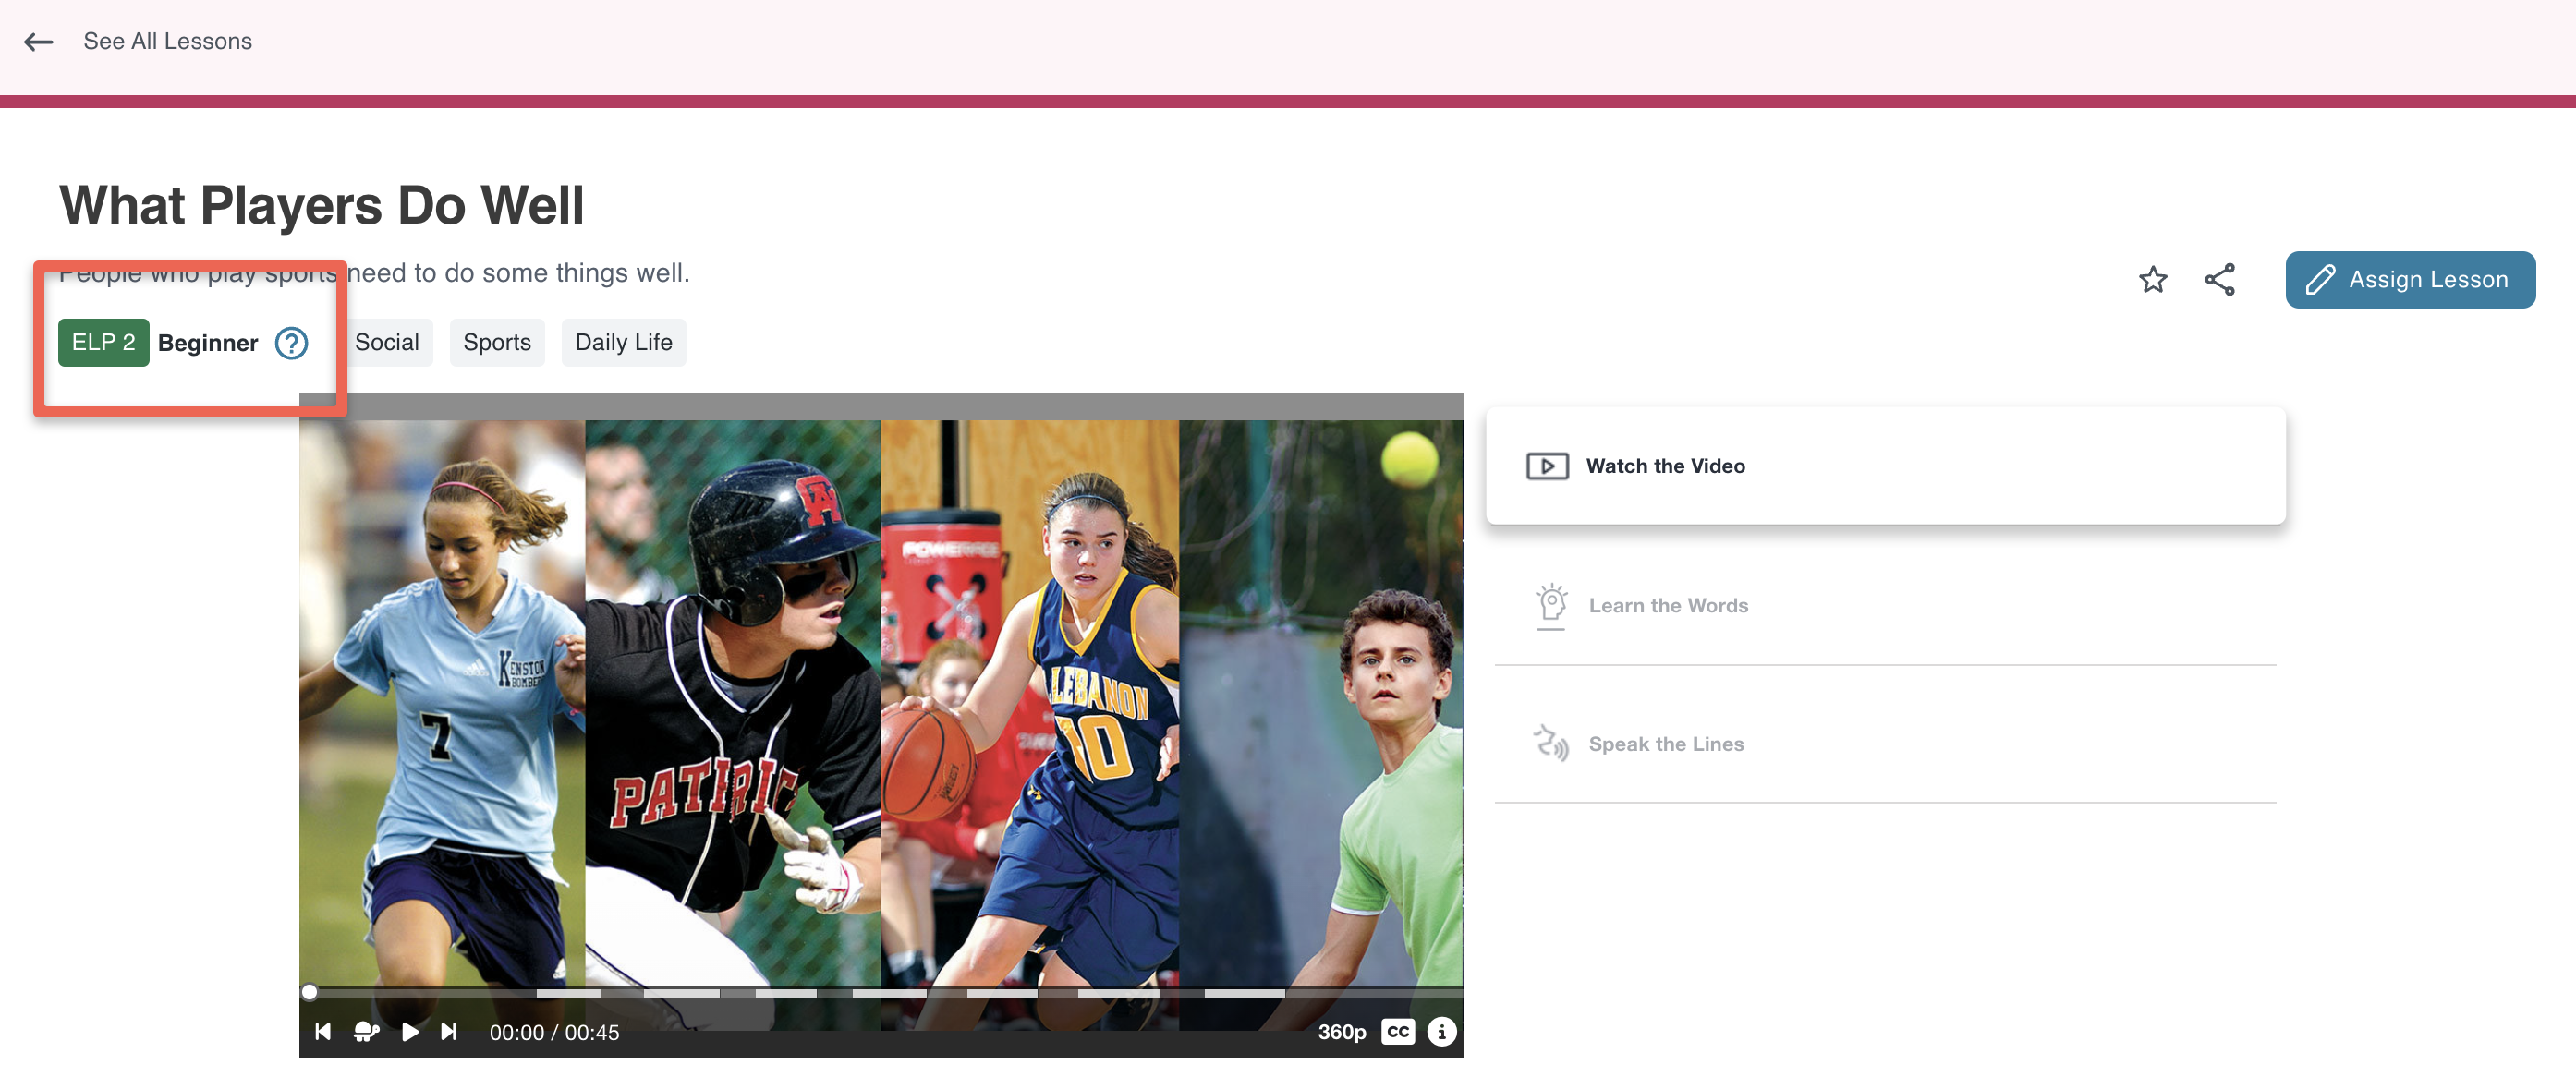Toggle closed captions with CC
This screenshot has height=1077, width=2576.
click(1397, 1031)
